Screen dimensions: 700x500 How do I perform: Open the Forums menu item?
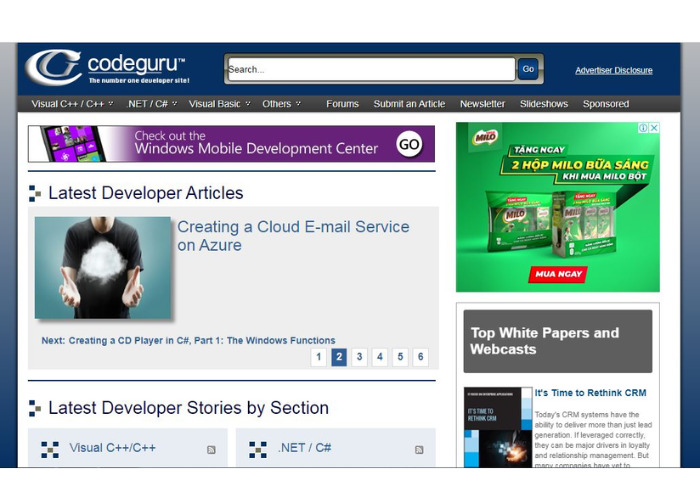coord(342,104)
